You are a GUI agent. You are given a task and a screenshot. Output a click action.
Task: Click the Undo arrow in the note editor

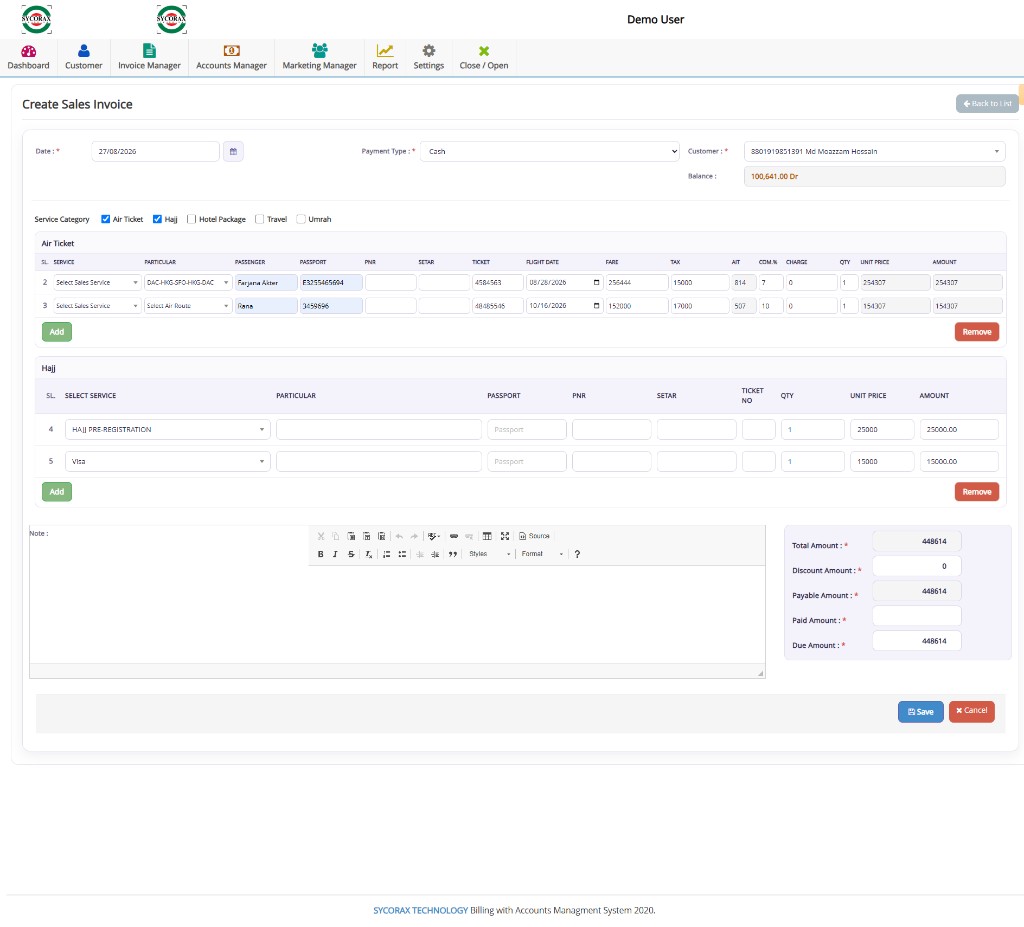pos(399,536)
